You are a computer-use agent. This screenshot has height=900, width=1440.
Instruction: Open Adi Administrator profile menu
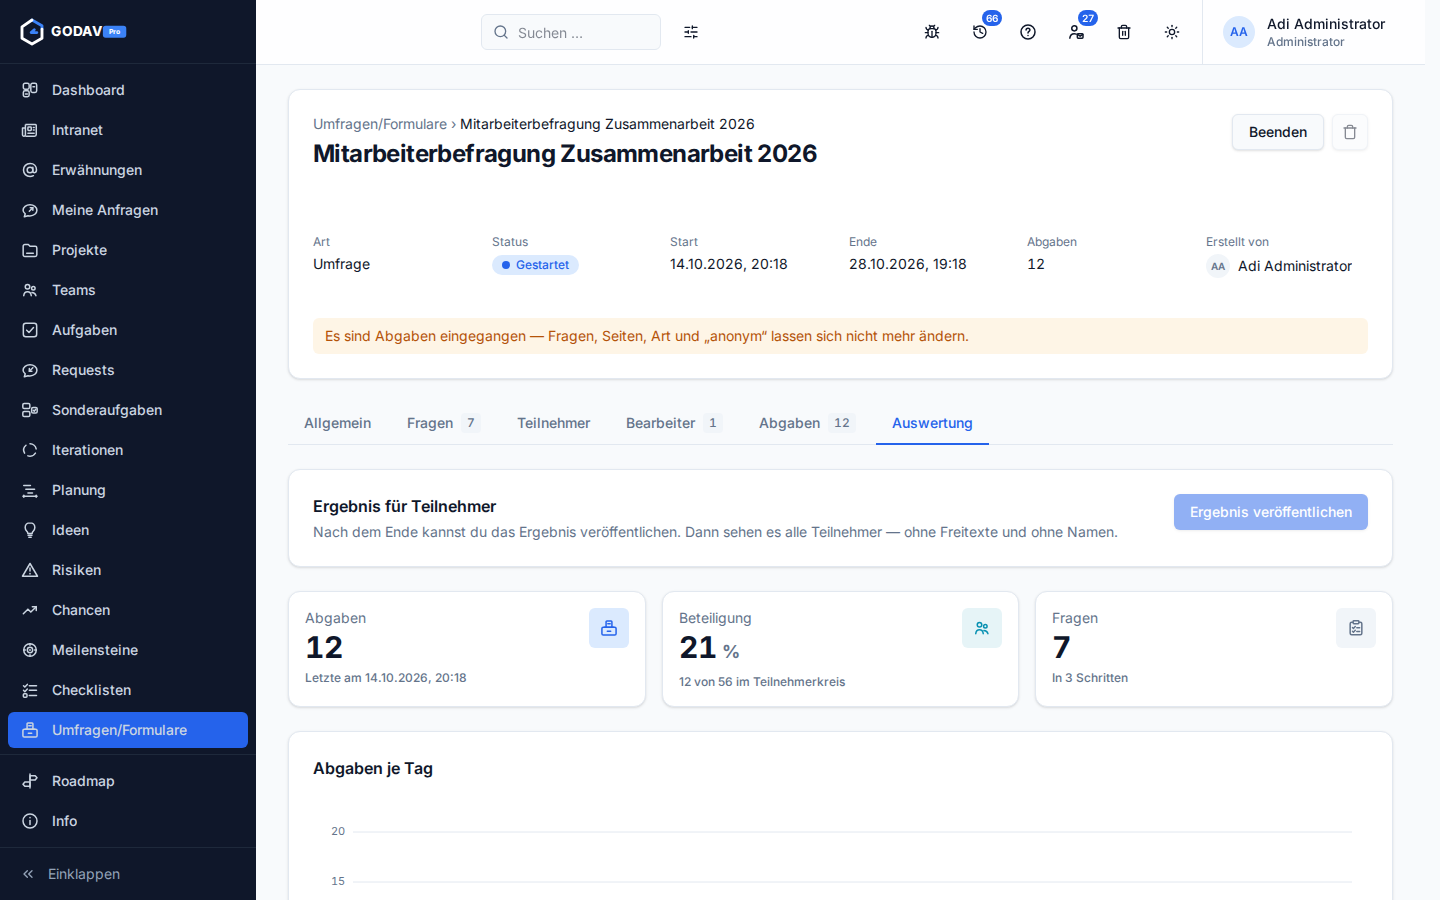[x=1305, y=32]
